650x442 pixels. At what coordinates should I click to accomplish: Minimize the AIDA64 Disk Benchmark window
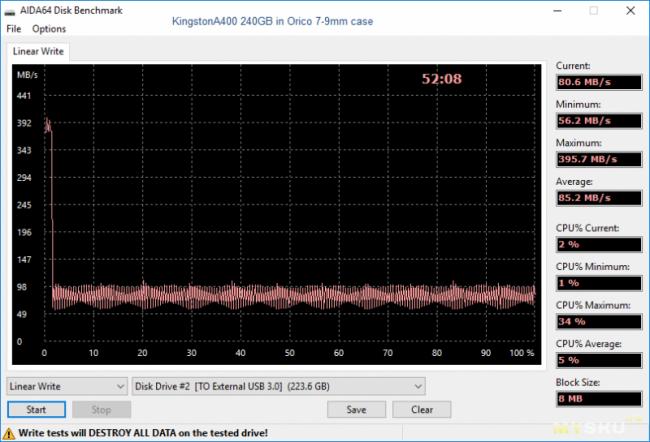558,11
